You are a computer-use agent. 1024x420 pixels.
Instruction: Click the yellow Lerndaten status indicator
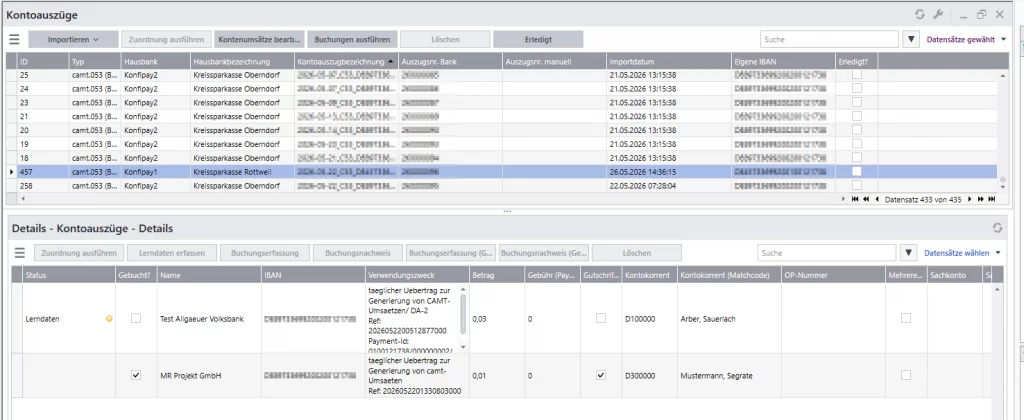point(109,319)
